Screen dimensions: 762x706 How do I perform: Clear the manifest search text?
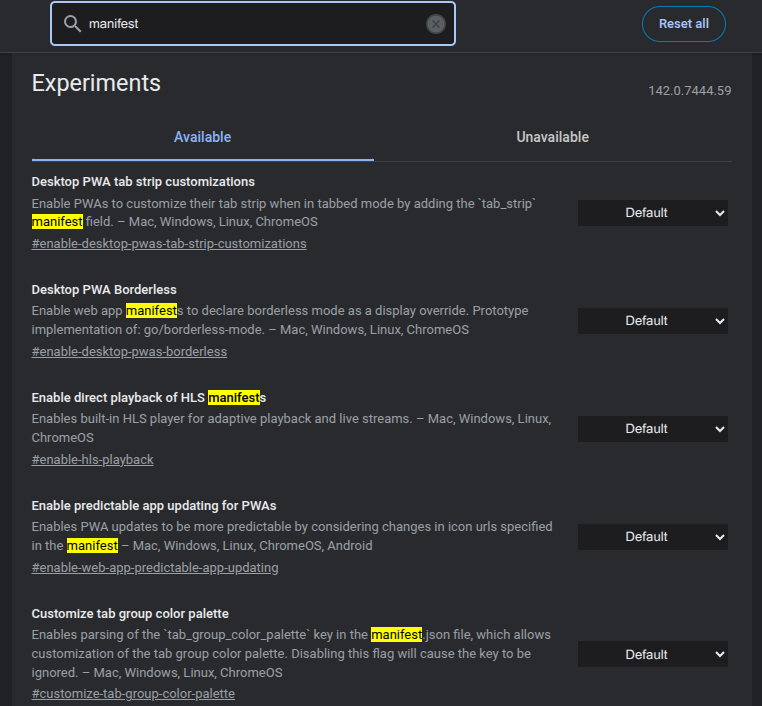pyautogui.click(x=436, y=24)
